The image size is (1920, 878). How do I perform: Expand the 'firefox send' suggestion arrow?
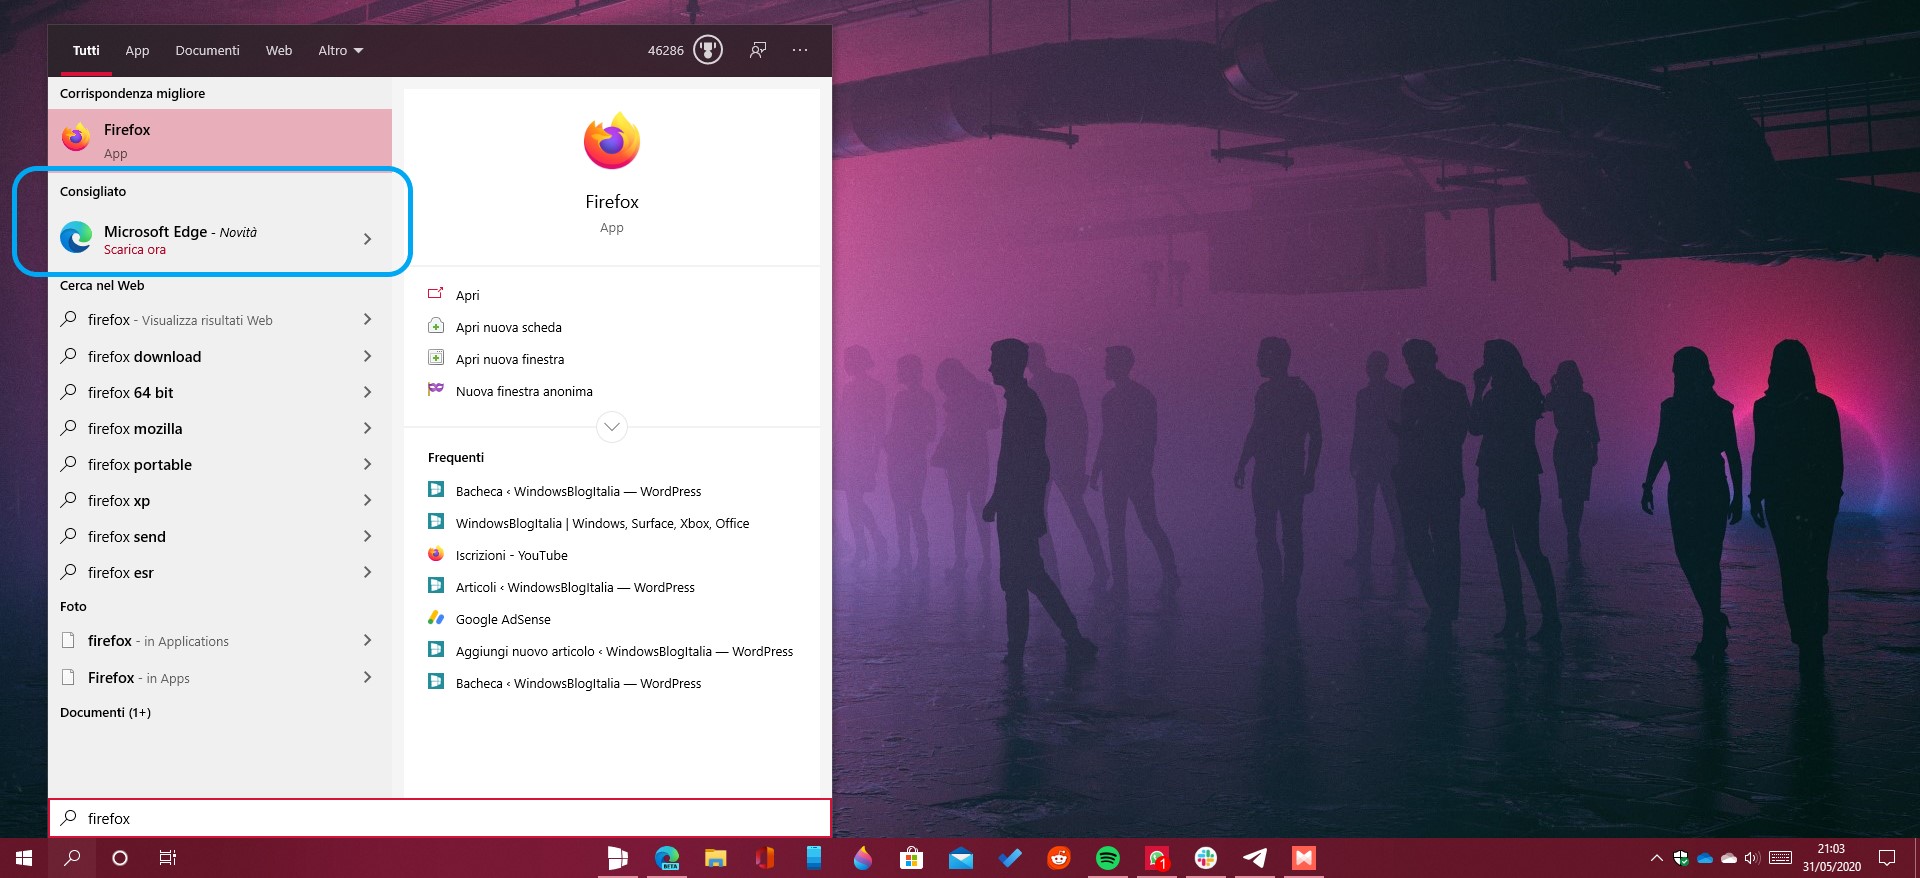(367, 536)
